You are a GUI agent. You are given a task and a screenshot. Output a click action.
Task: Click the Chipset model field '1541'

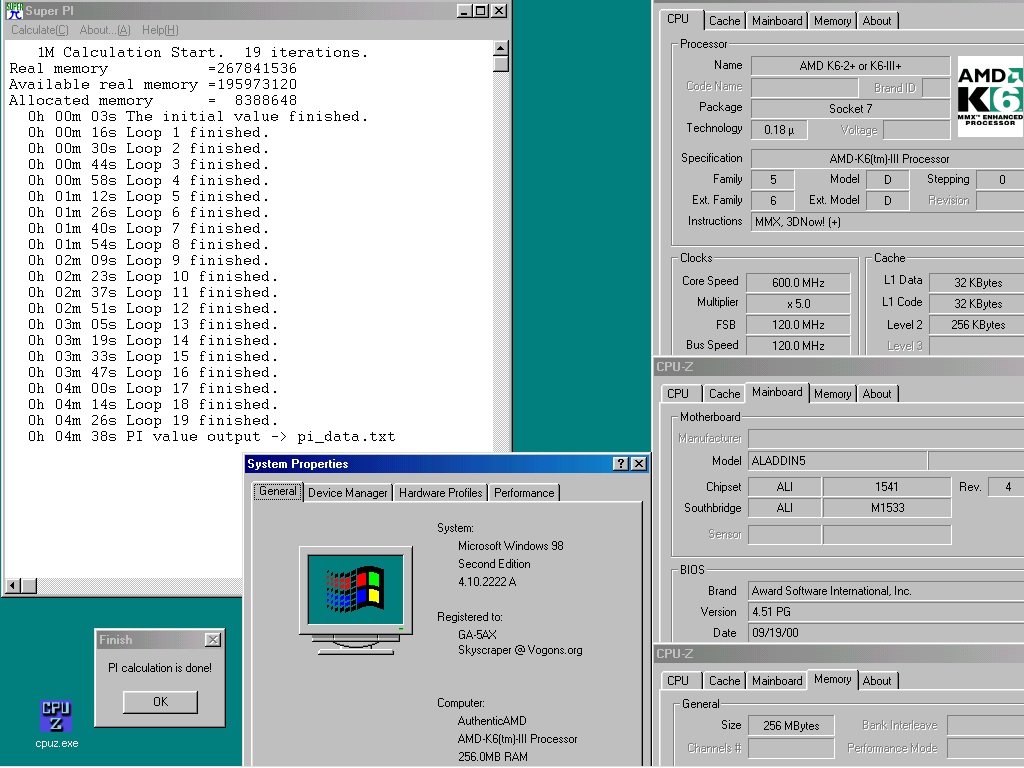887,487
